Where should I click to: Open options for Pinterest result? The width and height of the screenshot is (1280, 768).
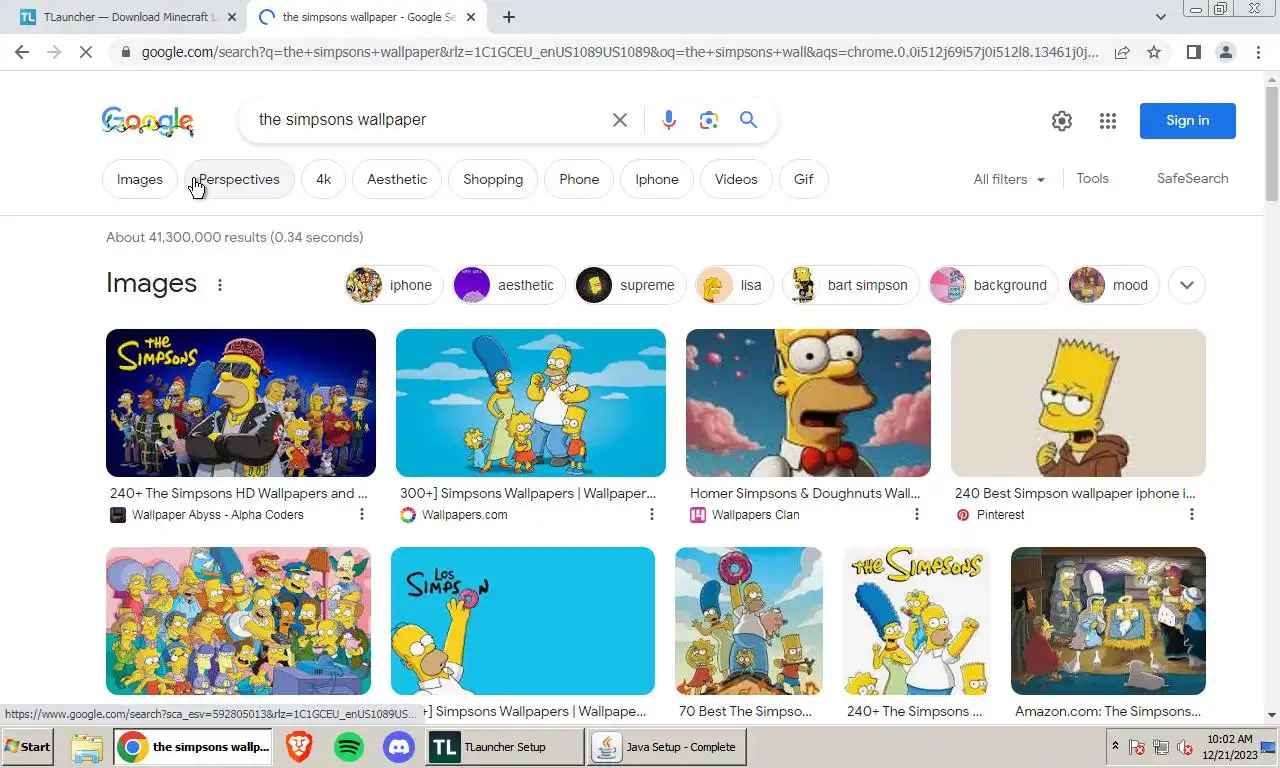point(1192,514)
